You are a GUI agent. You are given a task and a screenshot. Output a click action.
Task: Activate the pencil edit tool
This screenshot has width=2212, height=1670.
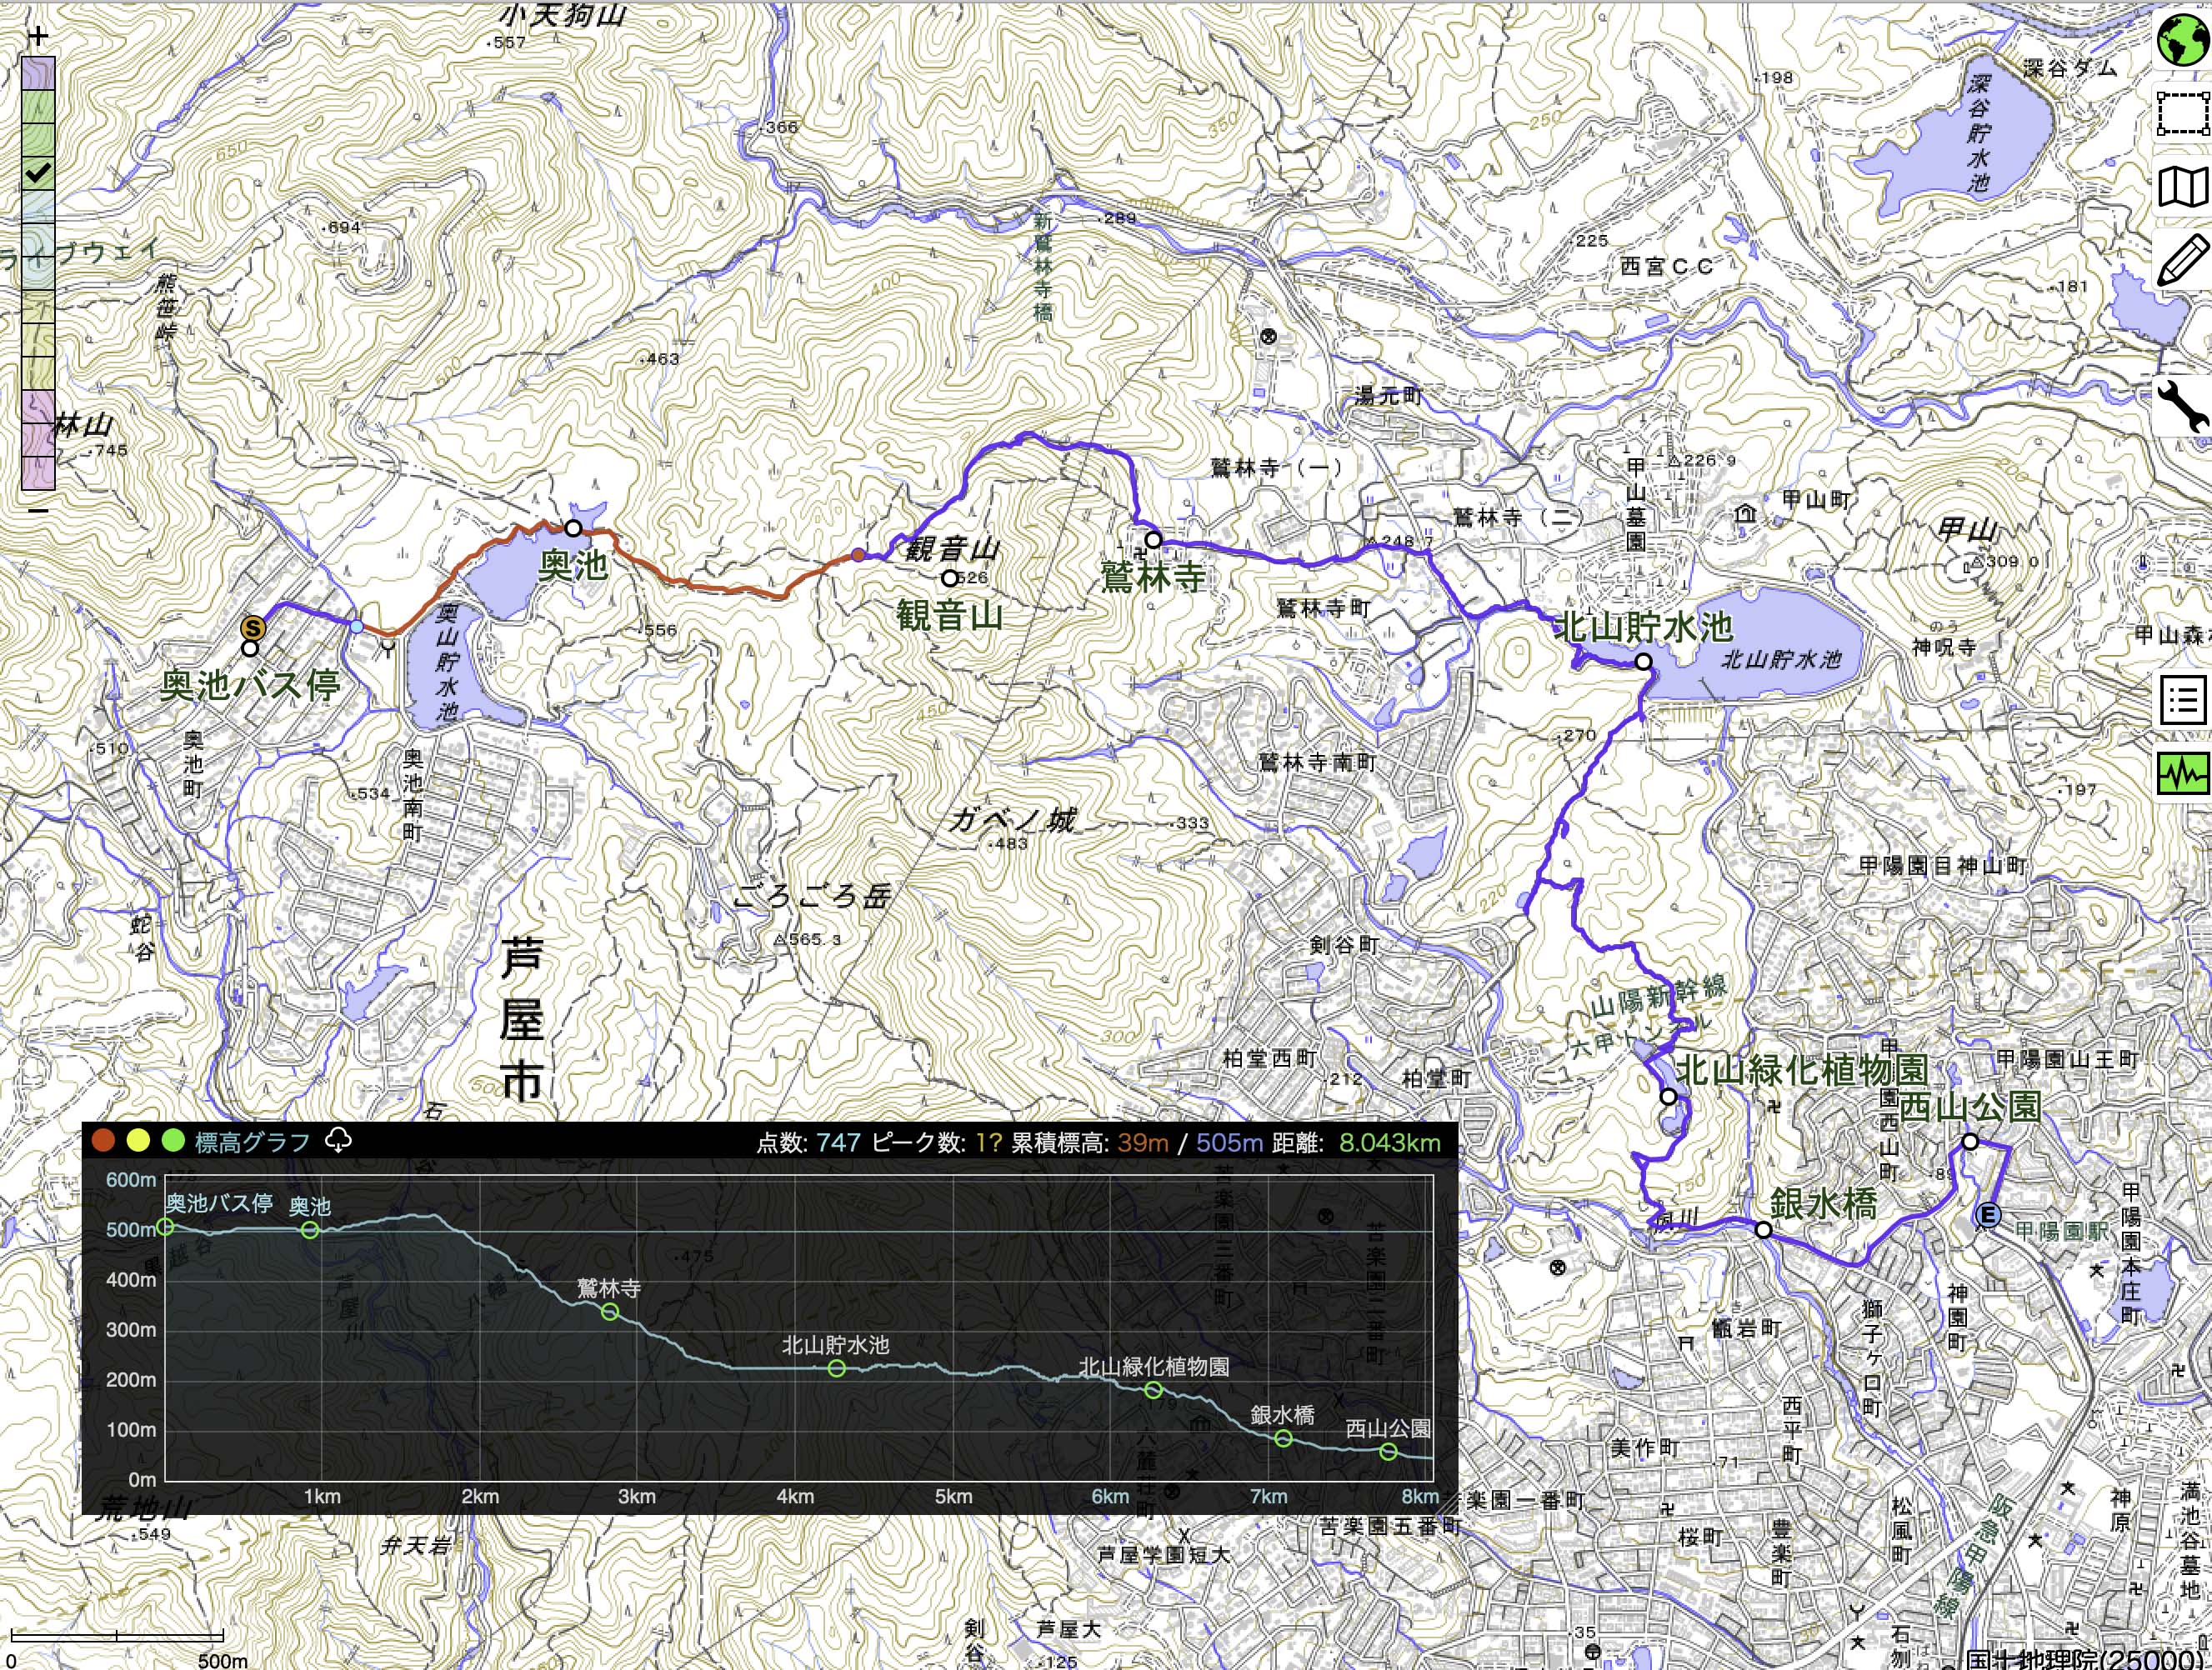tap(2182, 260)
